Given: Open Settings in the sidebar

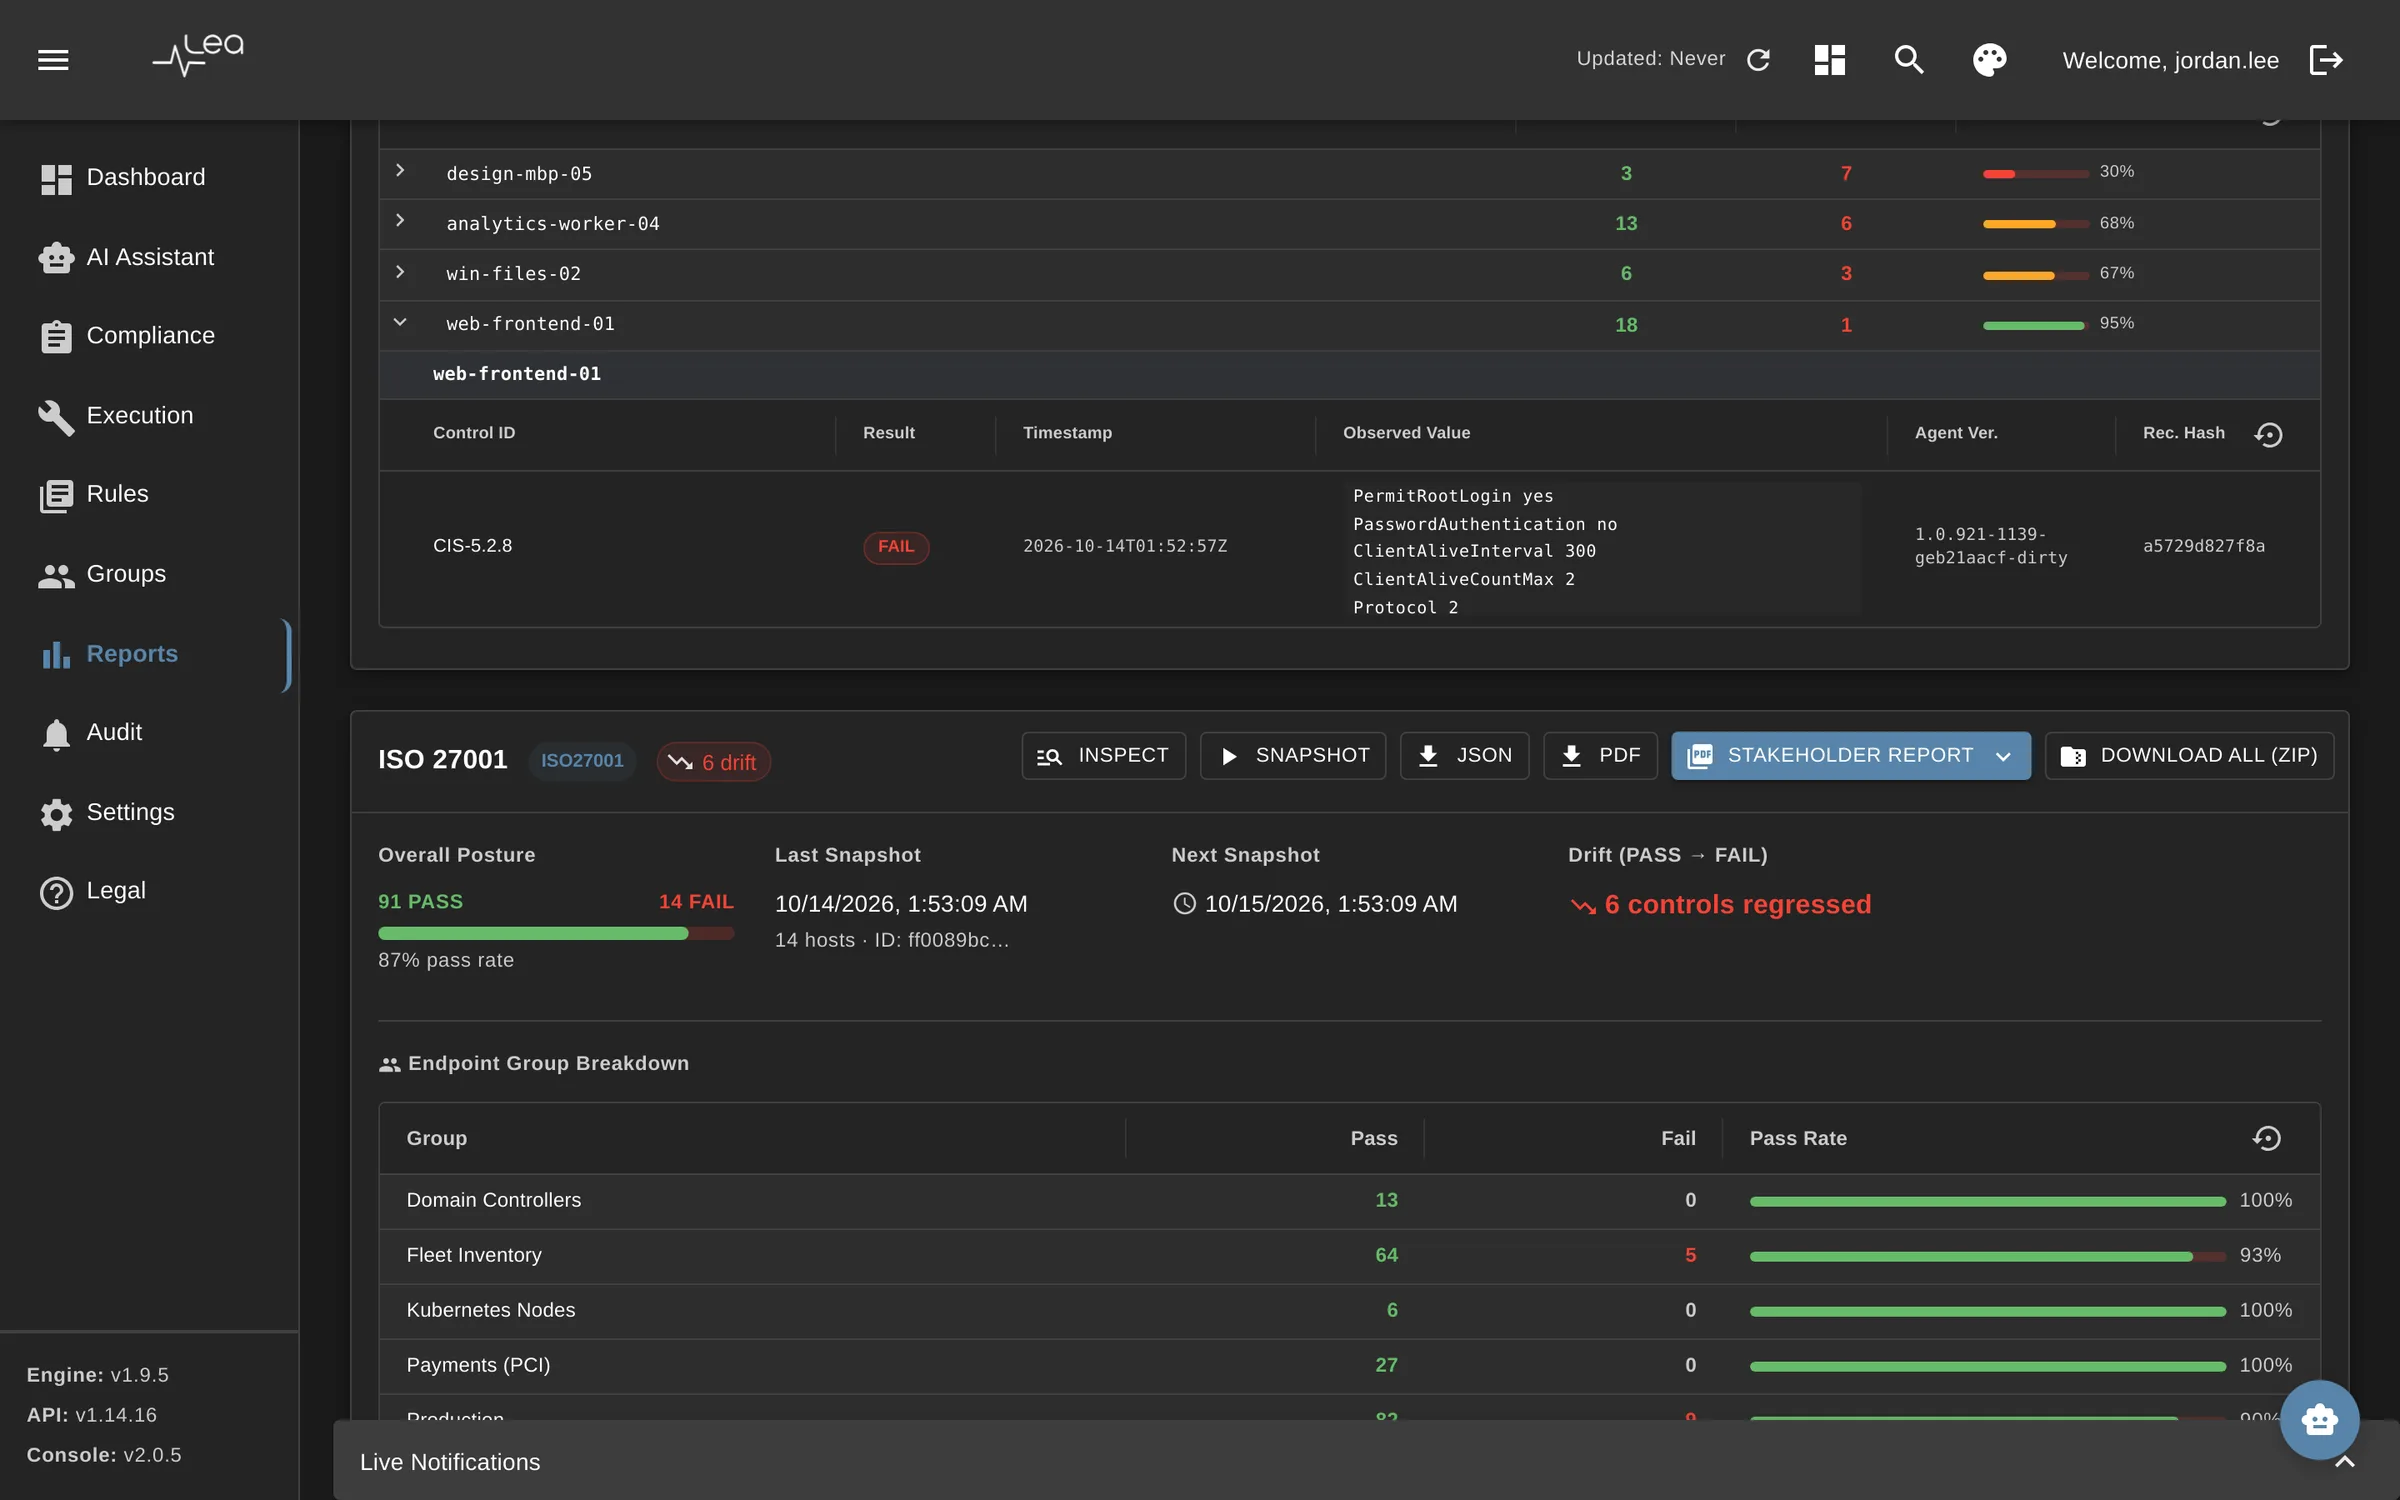Looking at the screenshot, I should pos(150,812).
